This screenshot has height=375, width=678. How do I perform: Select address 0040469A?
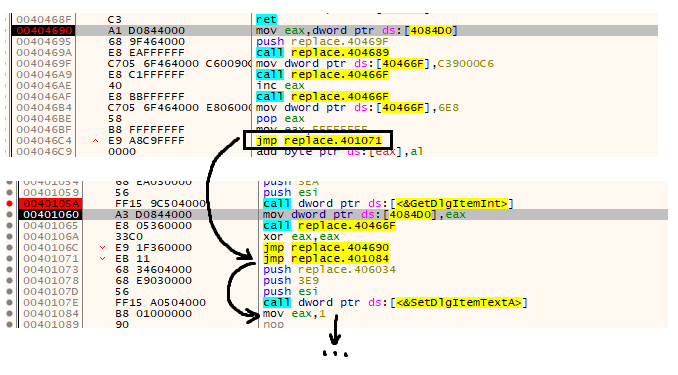click(44, 53)
